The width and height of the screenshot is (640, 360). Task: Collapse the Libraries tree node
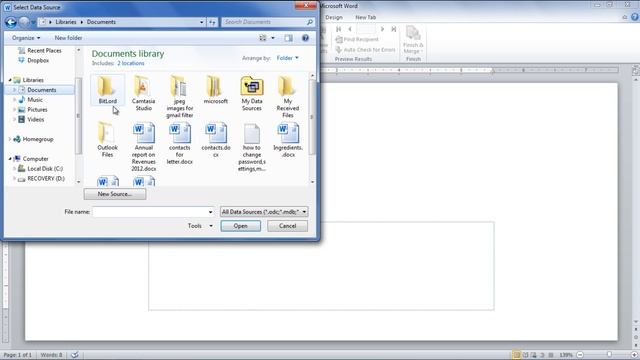click(x=10, y=80)
